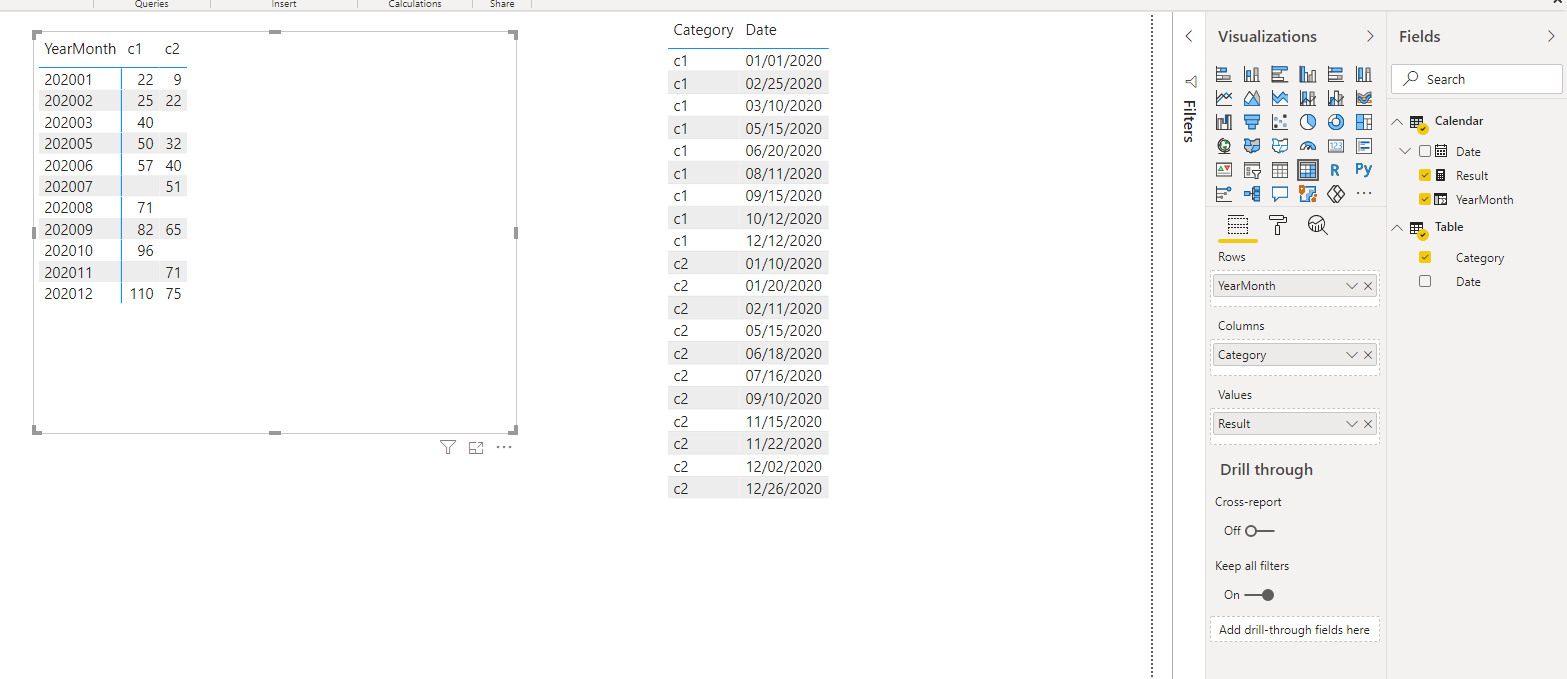
Task: Collapse the Visualizations pane
Action: 1370,37
